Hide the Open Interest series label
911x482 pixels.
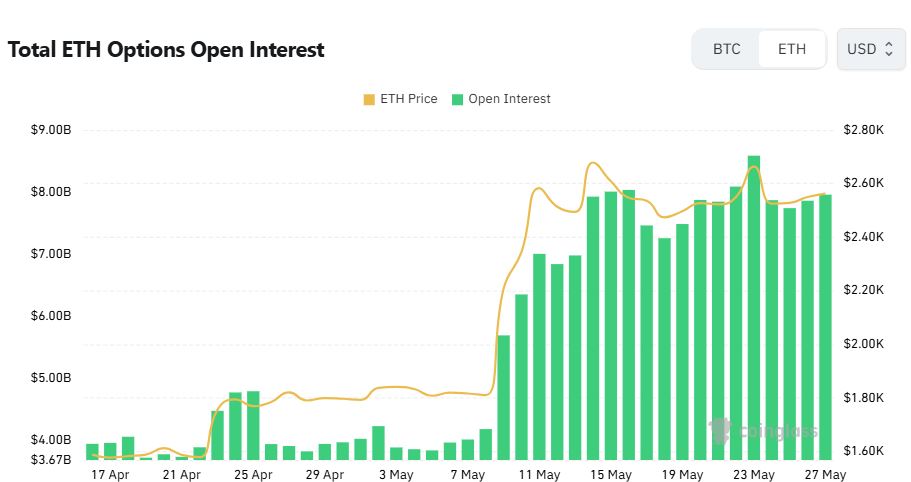tap(509, 99)
